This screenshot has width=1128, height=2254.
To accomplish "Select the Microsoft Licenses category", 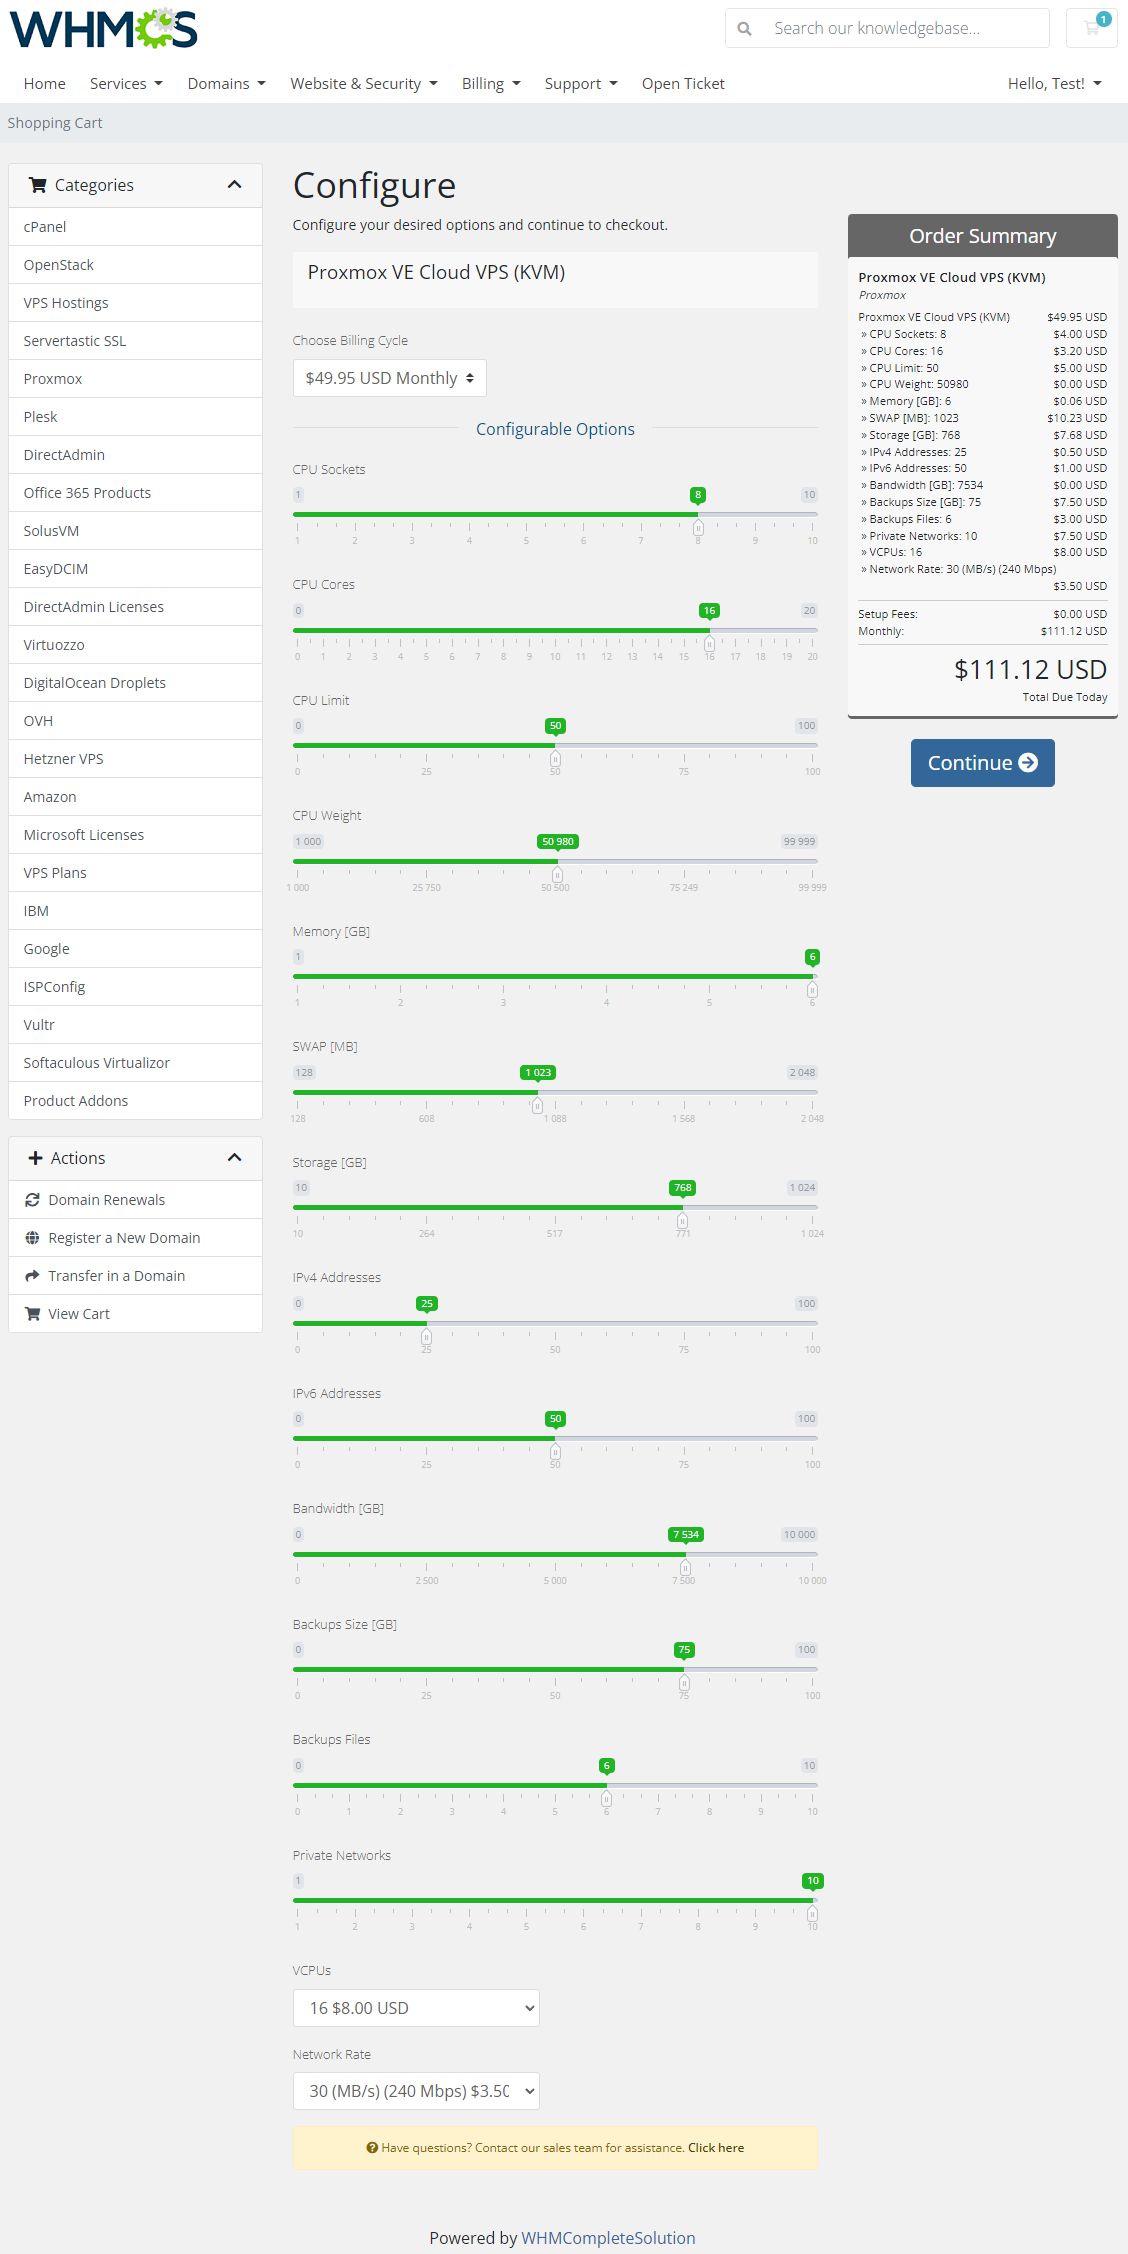I will click(x=135, y=835).
